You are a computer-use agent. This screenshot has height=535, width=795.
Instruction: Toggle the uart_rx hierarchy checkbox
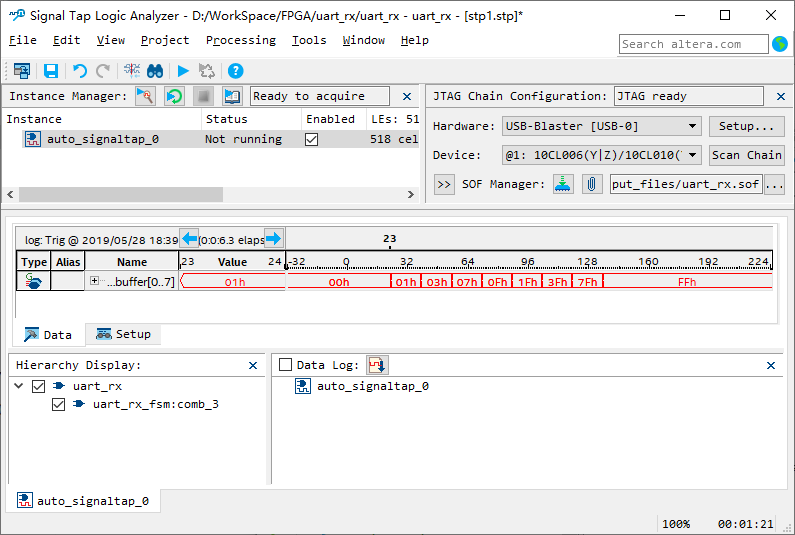point(39,386)
